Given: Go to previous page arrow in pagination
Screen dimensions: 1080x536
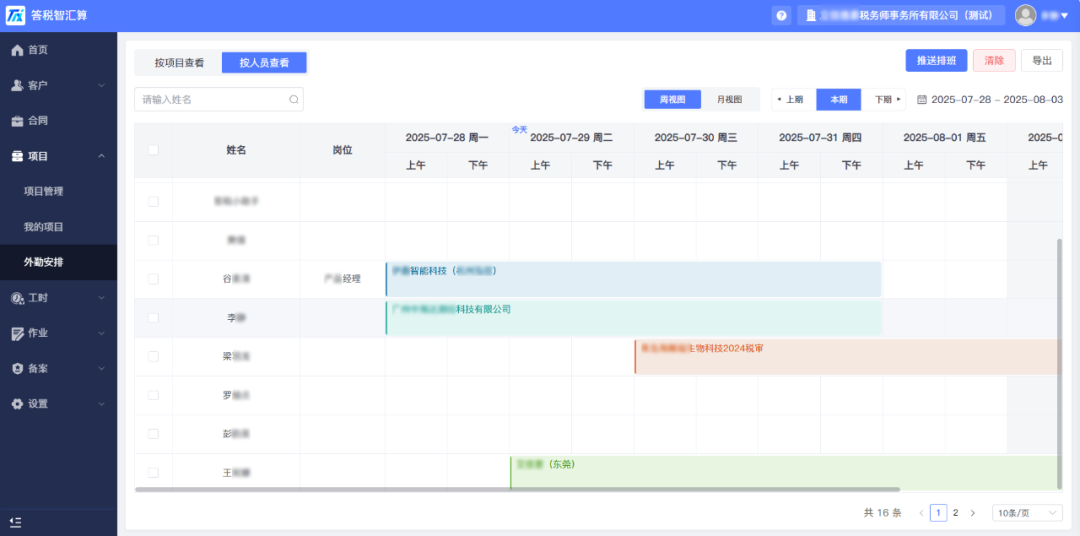Looking at the screenshot, I should (921, 513).
